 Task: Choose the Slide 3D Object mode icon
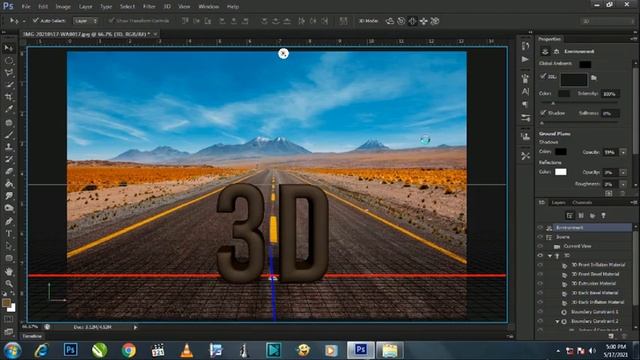point(424,21)
